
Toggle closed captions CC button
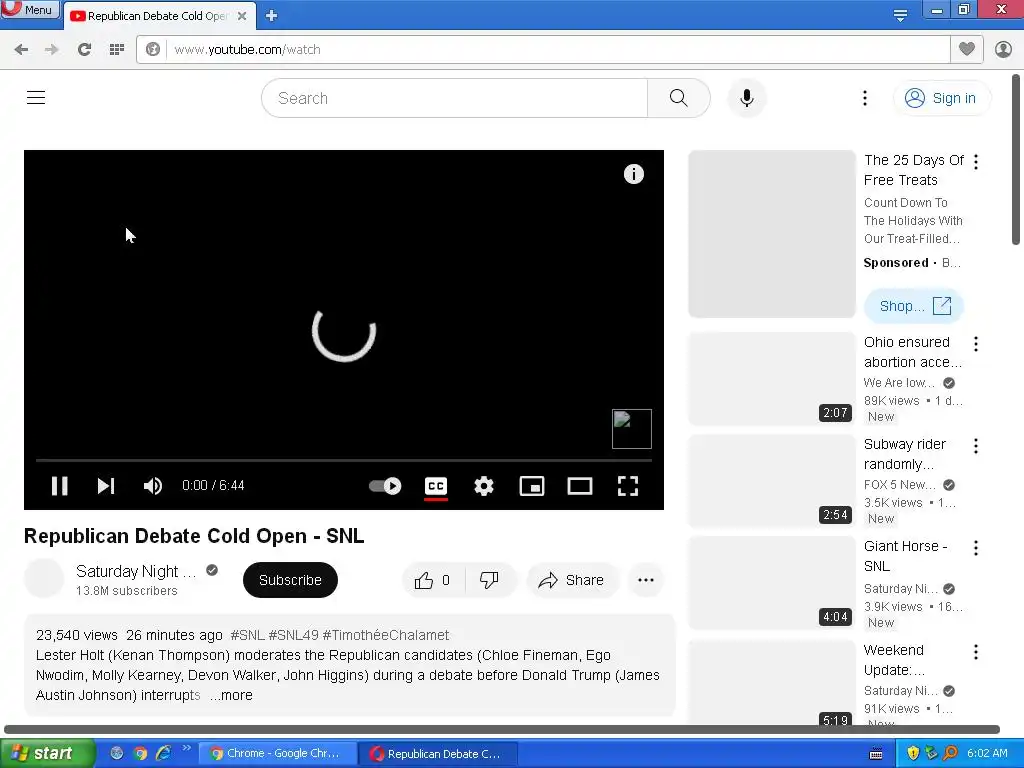[436, 487]
